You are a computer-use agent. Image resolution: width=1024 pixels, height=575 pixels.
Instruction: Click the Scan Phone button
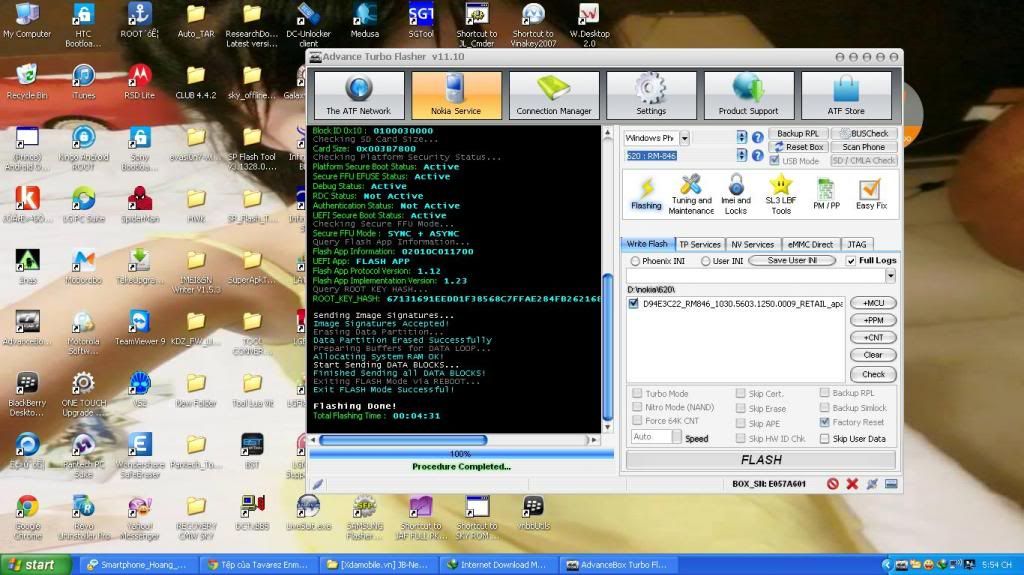[864, 147]
